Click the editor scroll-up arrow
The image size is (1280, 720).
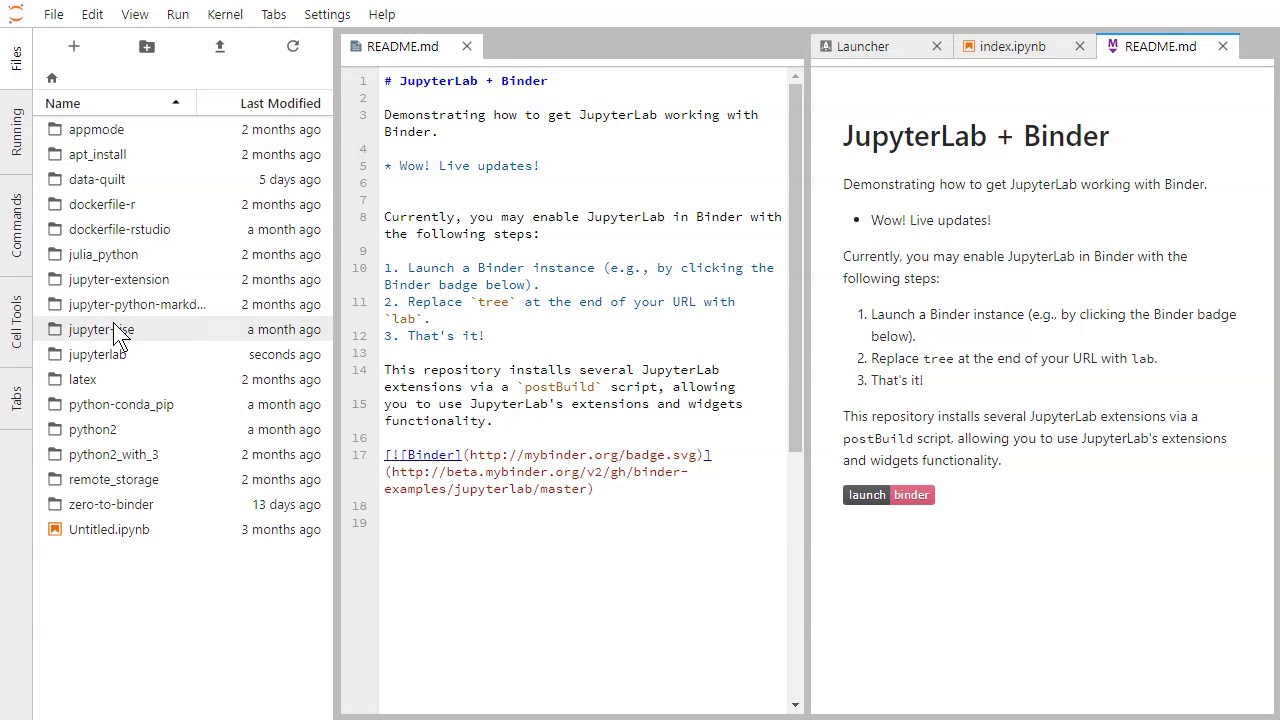(795, 77)
